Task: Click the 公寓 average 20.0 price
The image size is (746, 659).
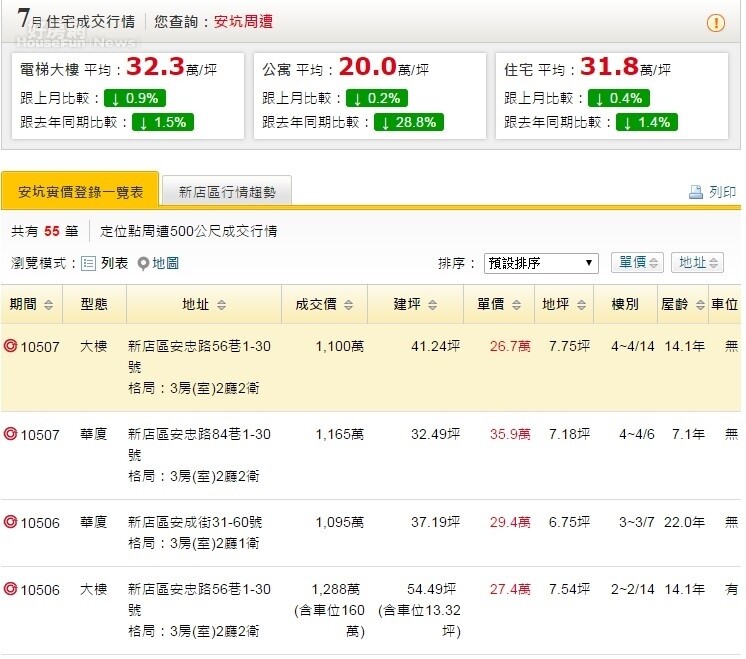Action: tap(367, 66)
